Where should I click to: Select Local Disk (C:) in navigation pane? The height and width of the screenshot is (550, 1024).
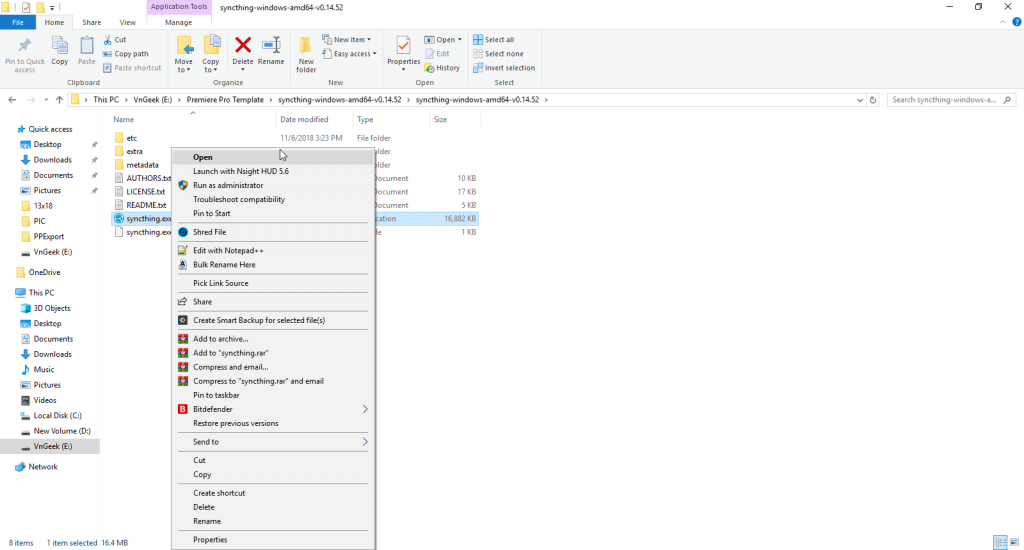coord(57,416)
